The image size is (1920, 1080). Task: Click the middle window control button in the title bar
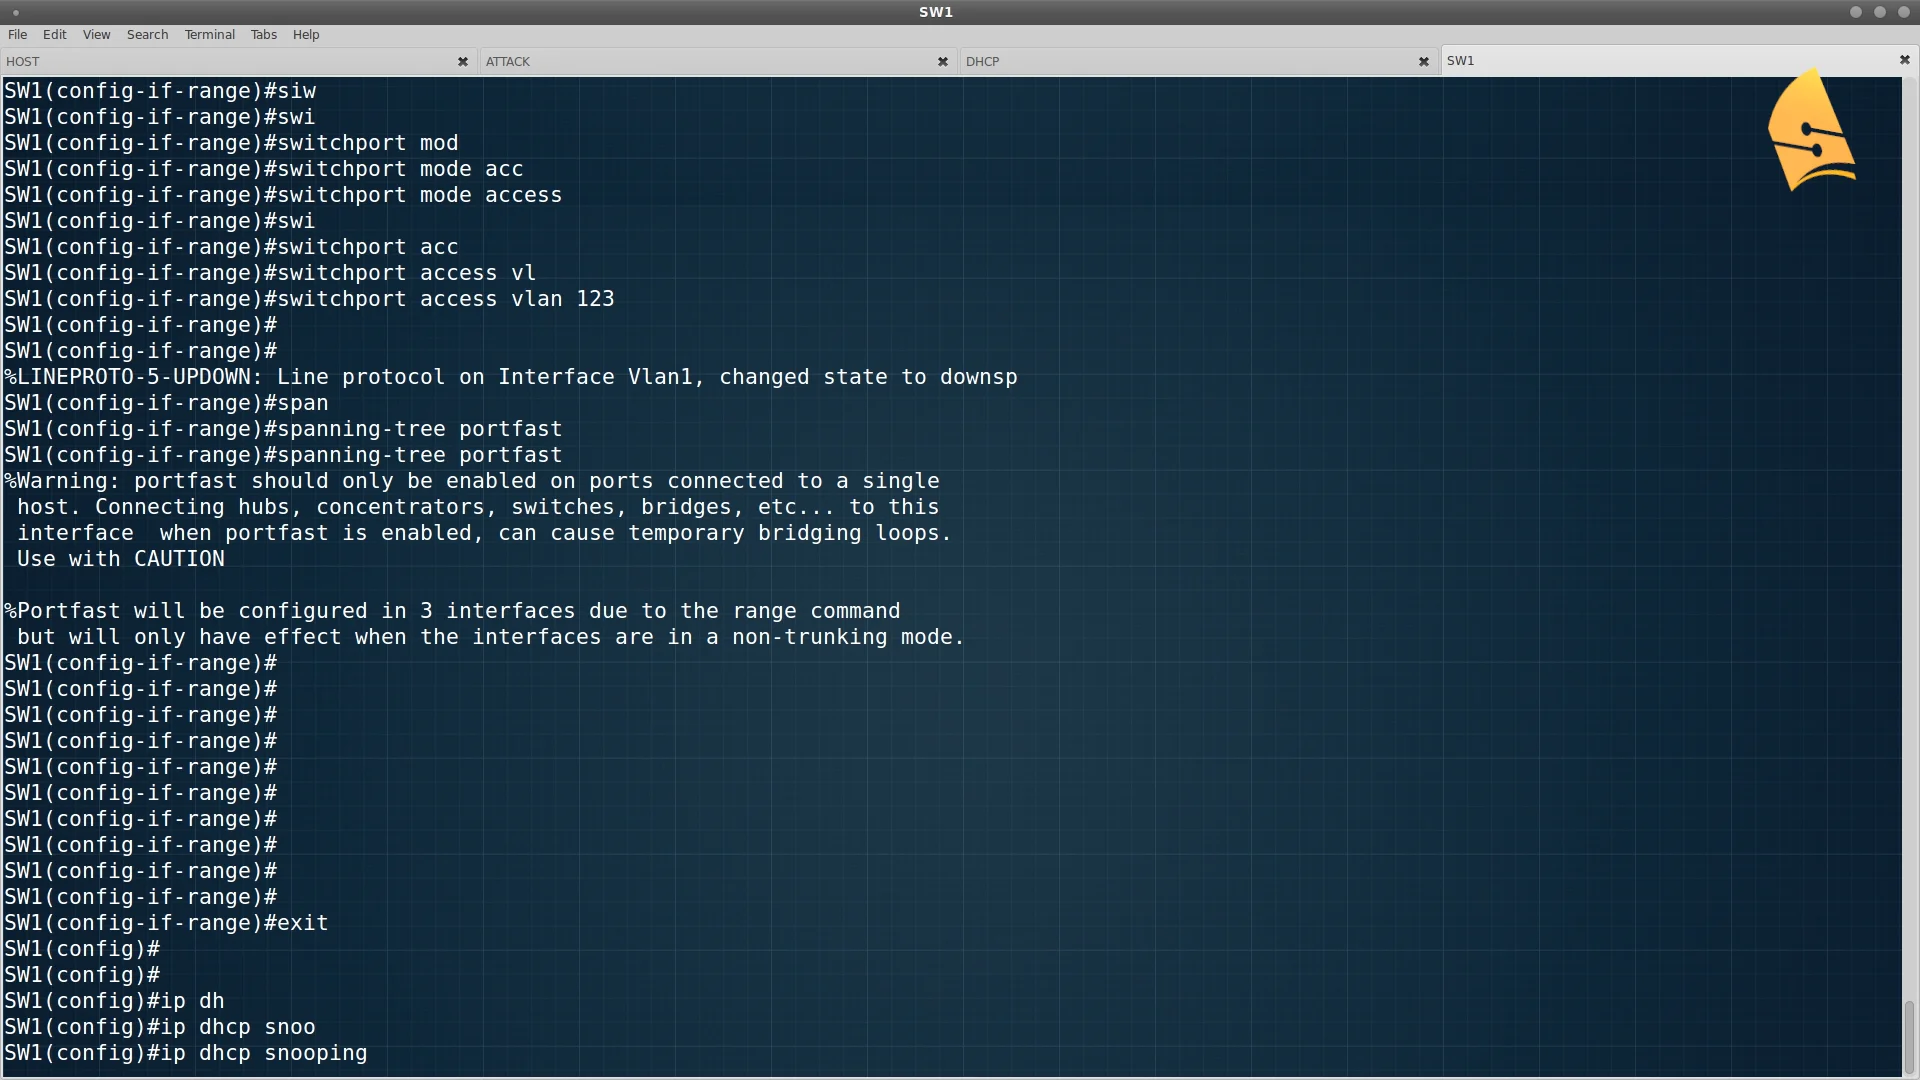pyautogui.click(x=1879, y=12)
